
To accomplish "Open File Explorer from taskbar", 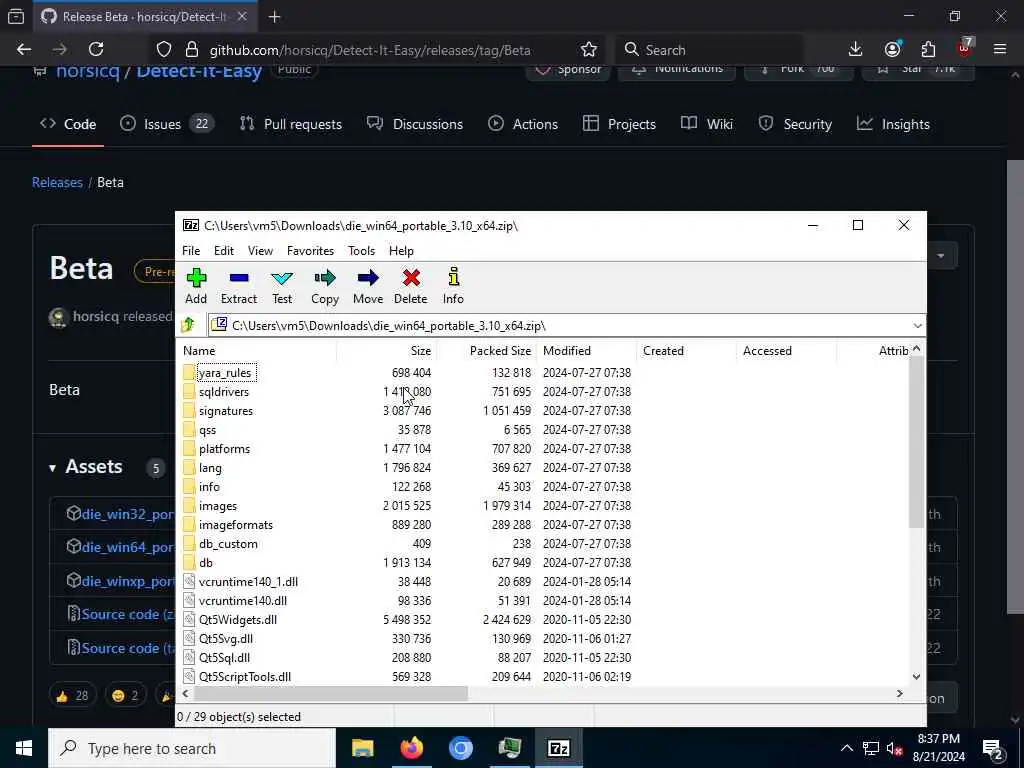I will click(362, 748).
